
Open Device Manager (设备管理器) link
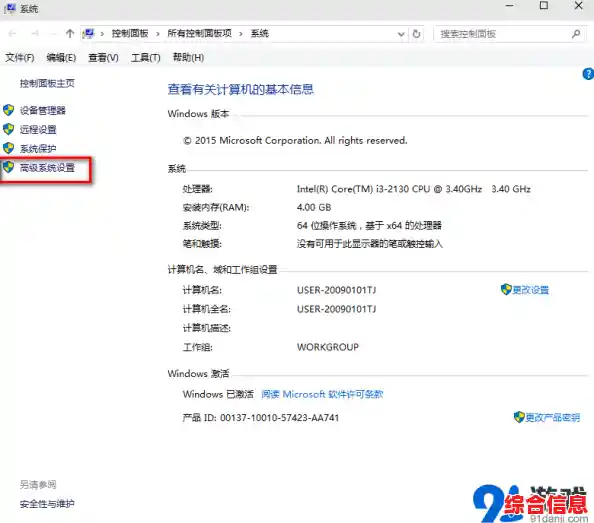coord(42,111)
